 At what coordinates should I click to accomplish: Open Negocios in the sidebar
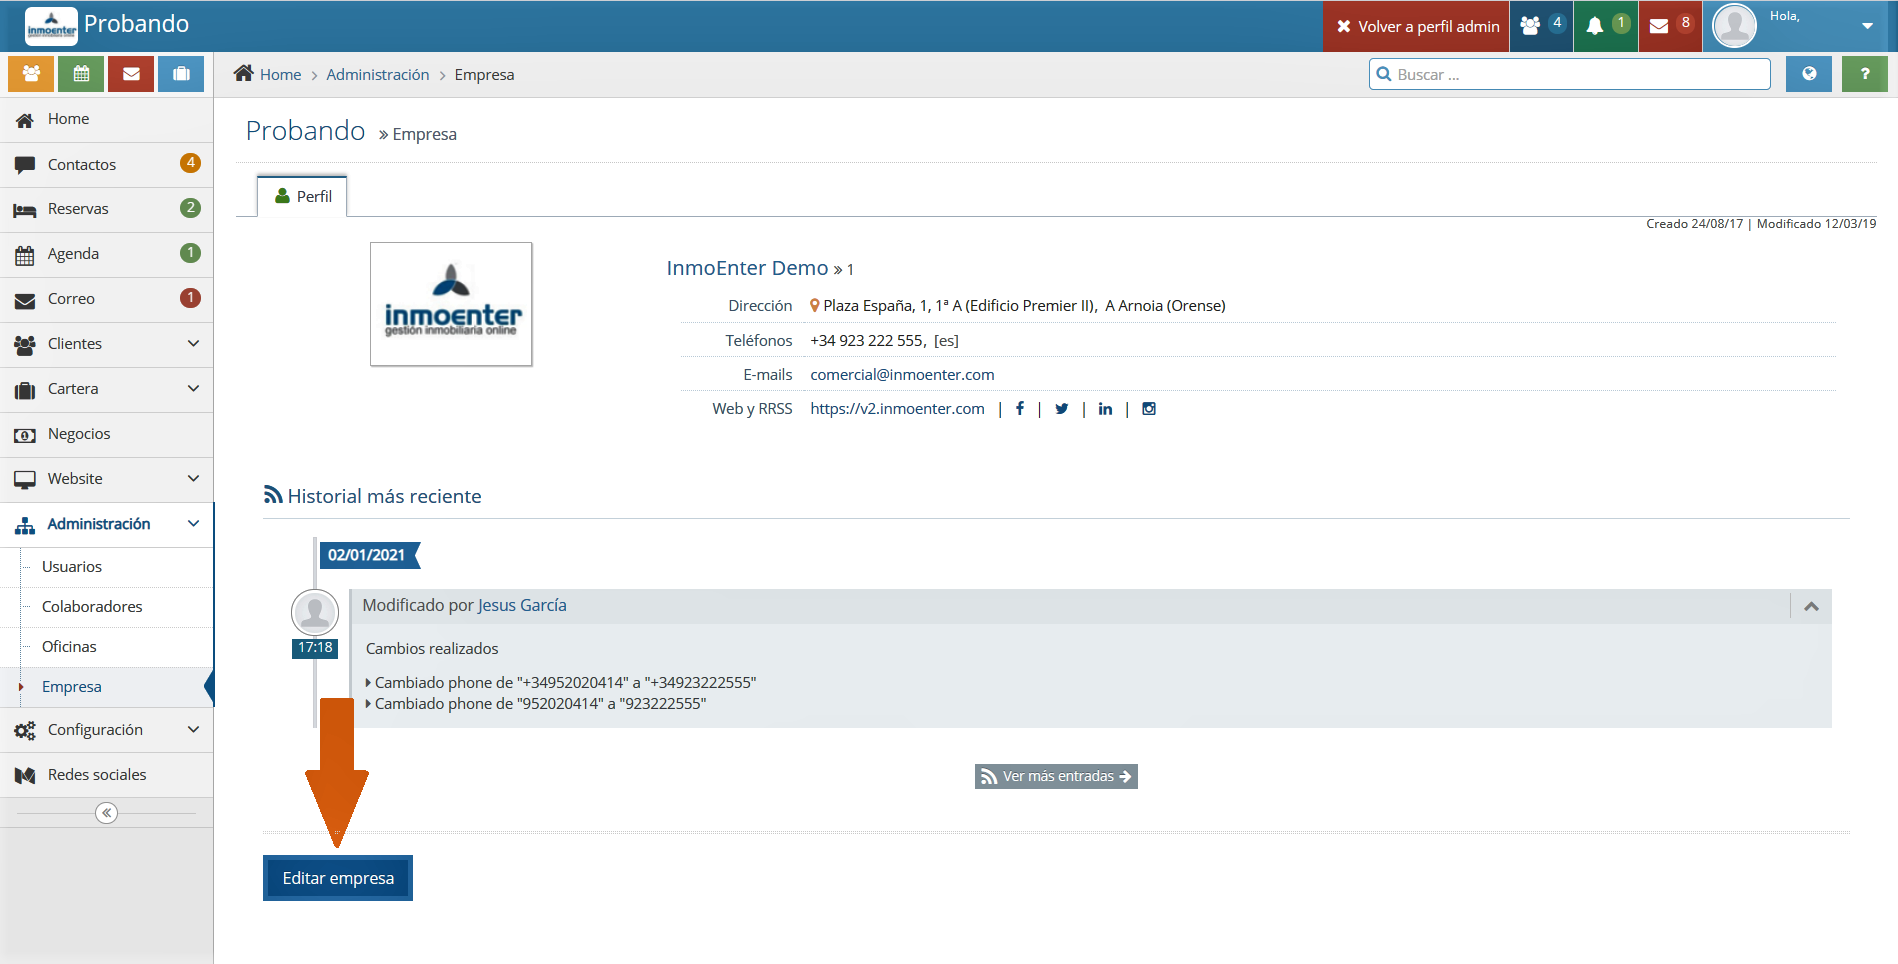[106, 434]
